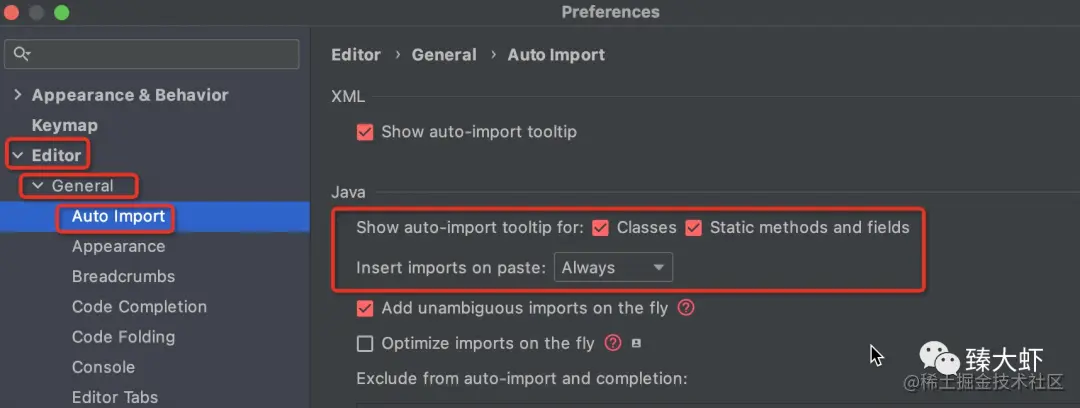Open the Code Folding settings page

[x=123, y=337]
